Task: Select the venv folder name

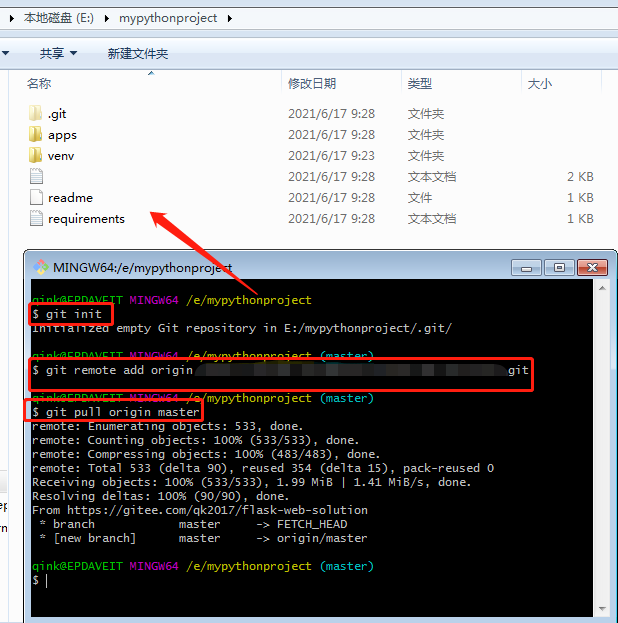Action: (x=61, y=156)
